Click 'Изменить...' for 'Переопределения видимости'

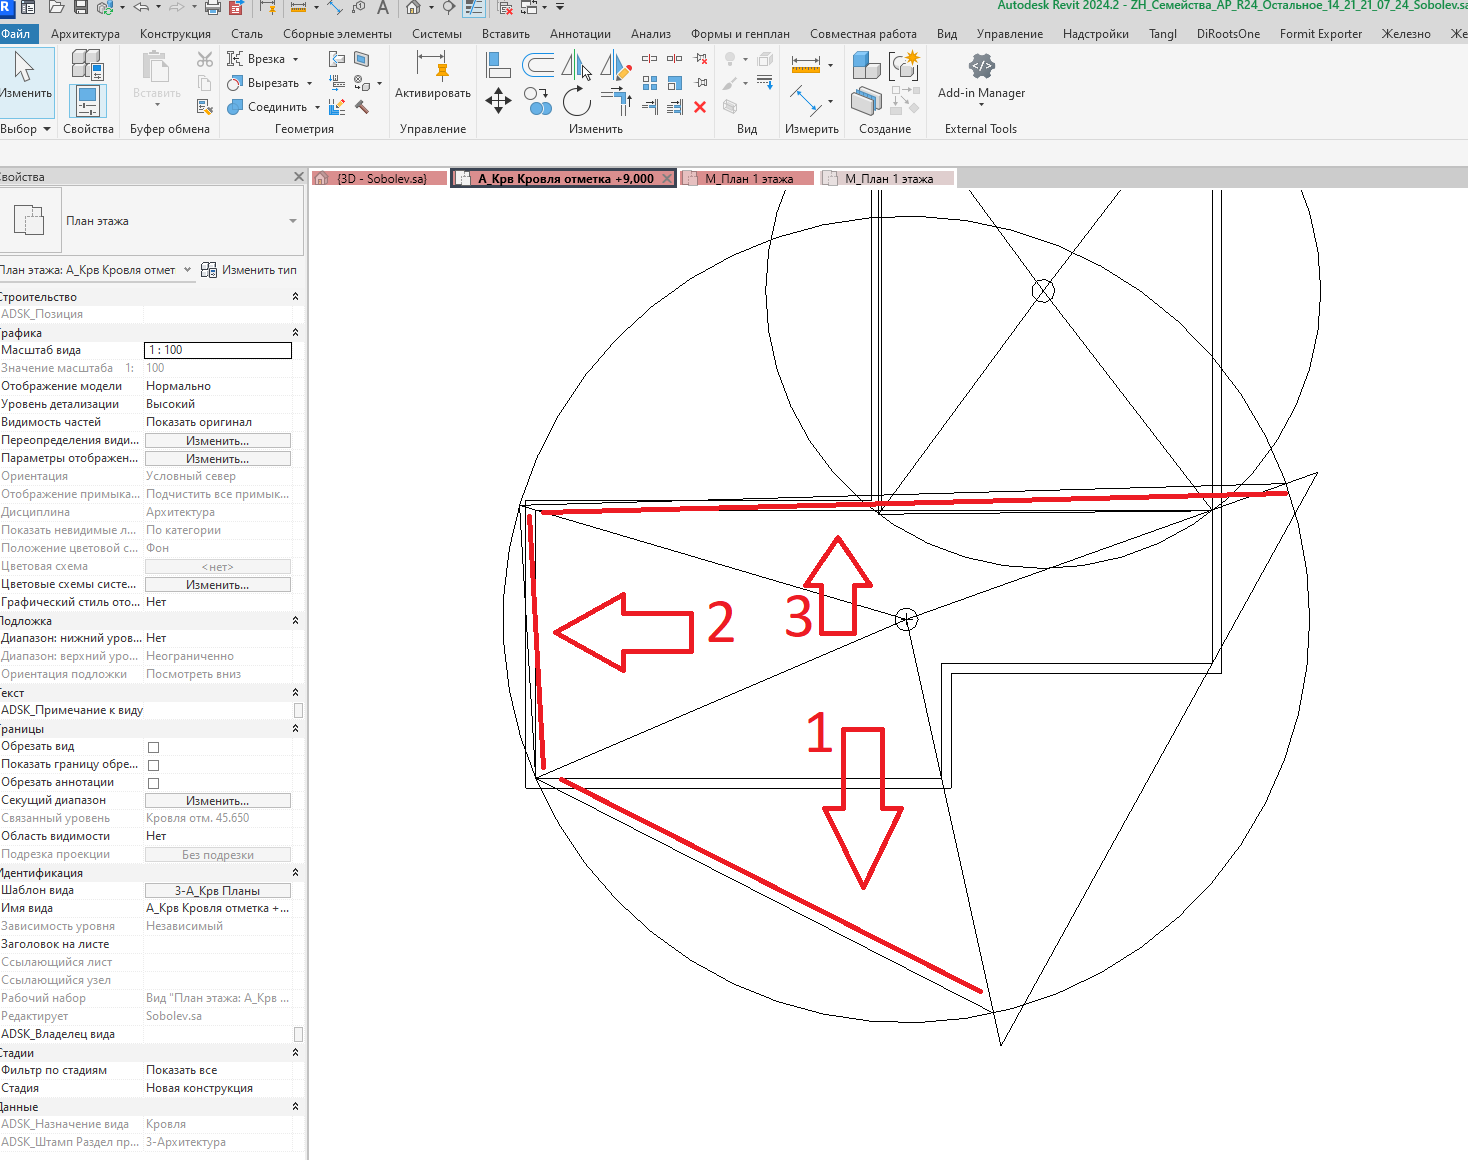(x=218, y=441)
